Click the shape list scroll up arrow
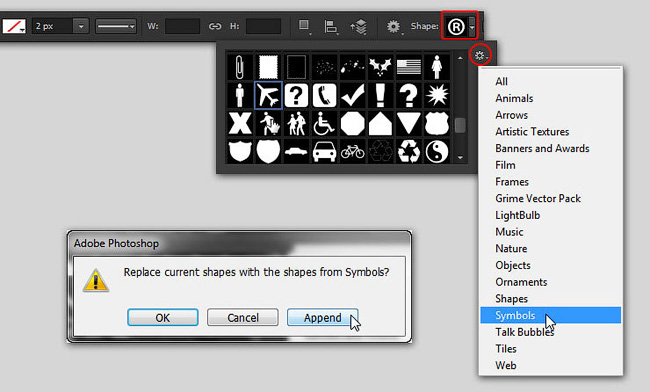The image size is (650, 392). (460, 58)
